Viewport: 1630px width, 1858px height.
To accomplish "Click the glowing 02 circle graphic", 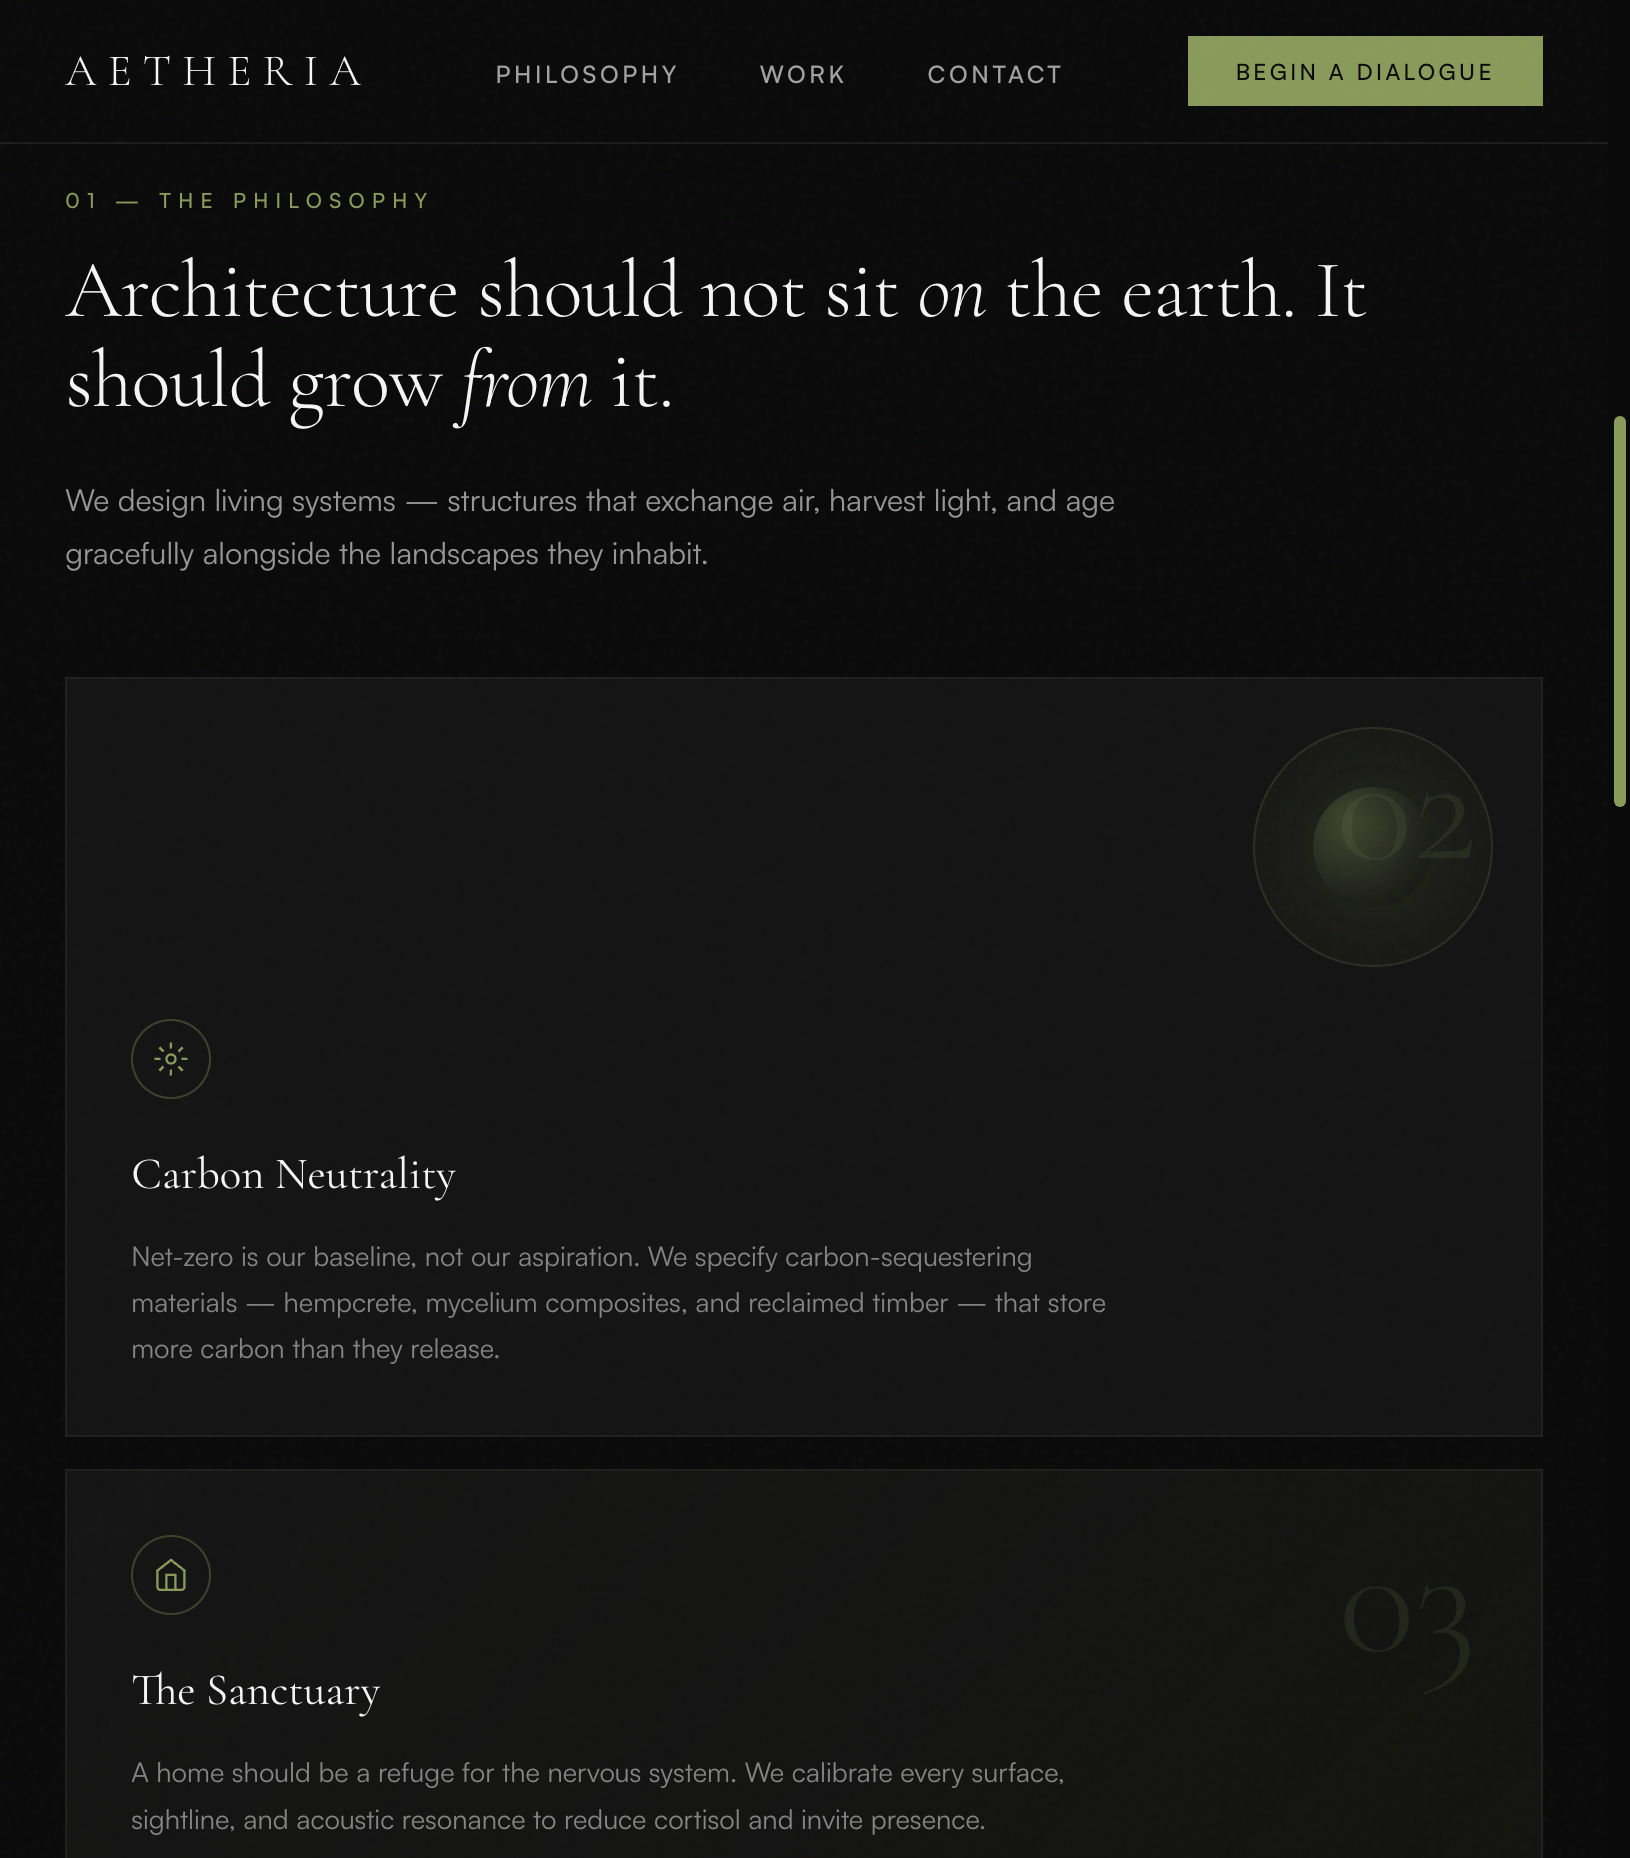I will pos(1373,847).
